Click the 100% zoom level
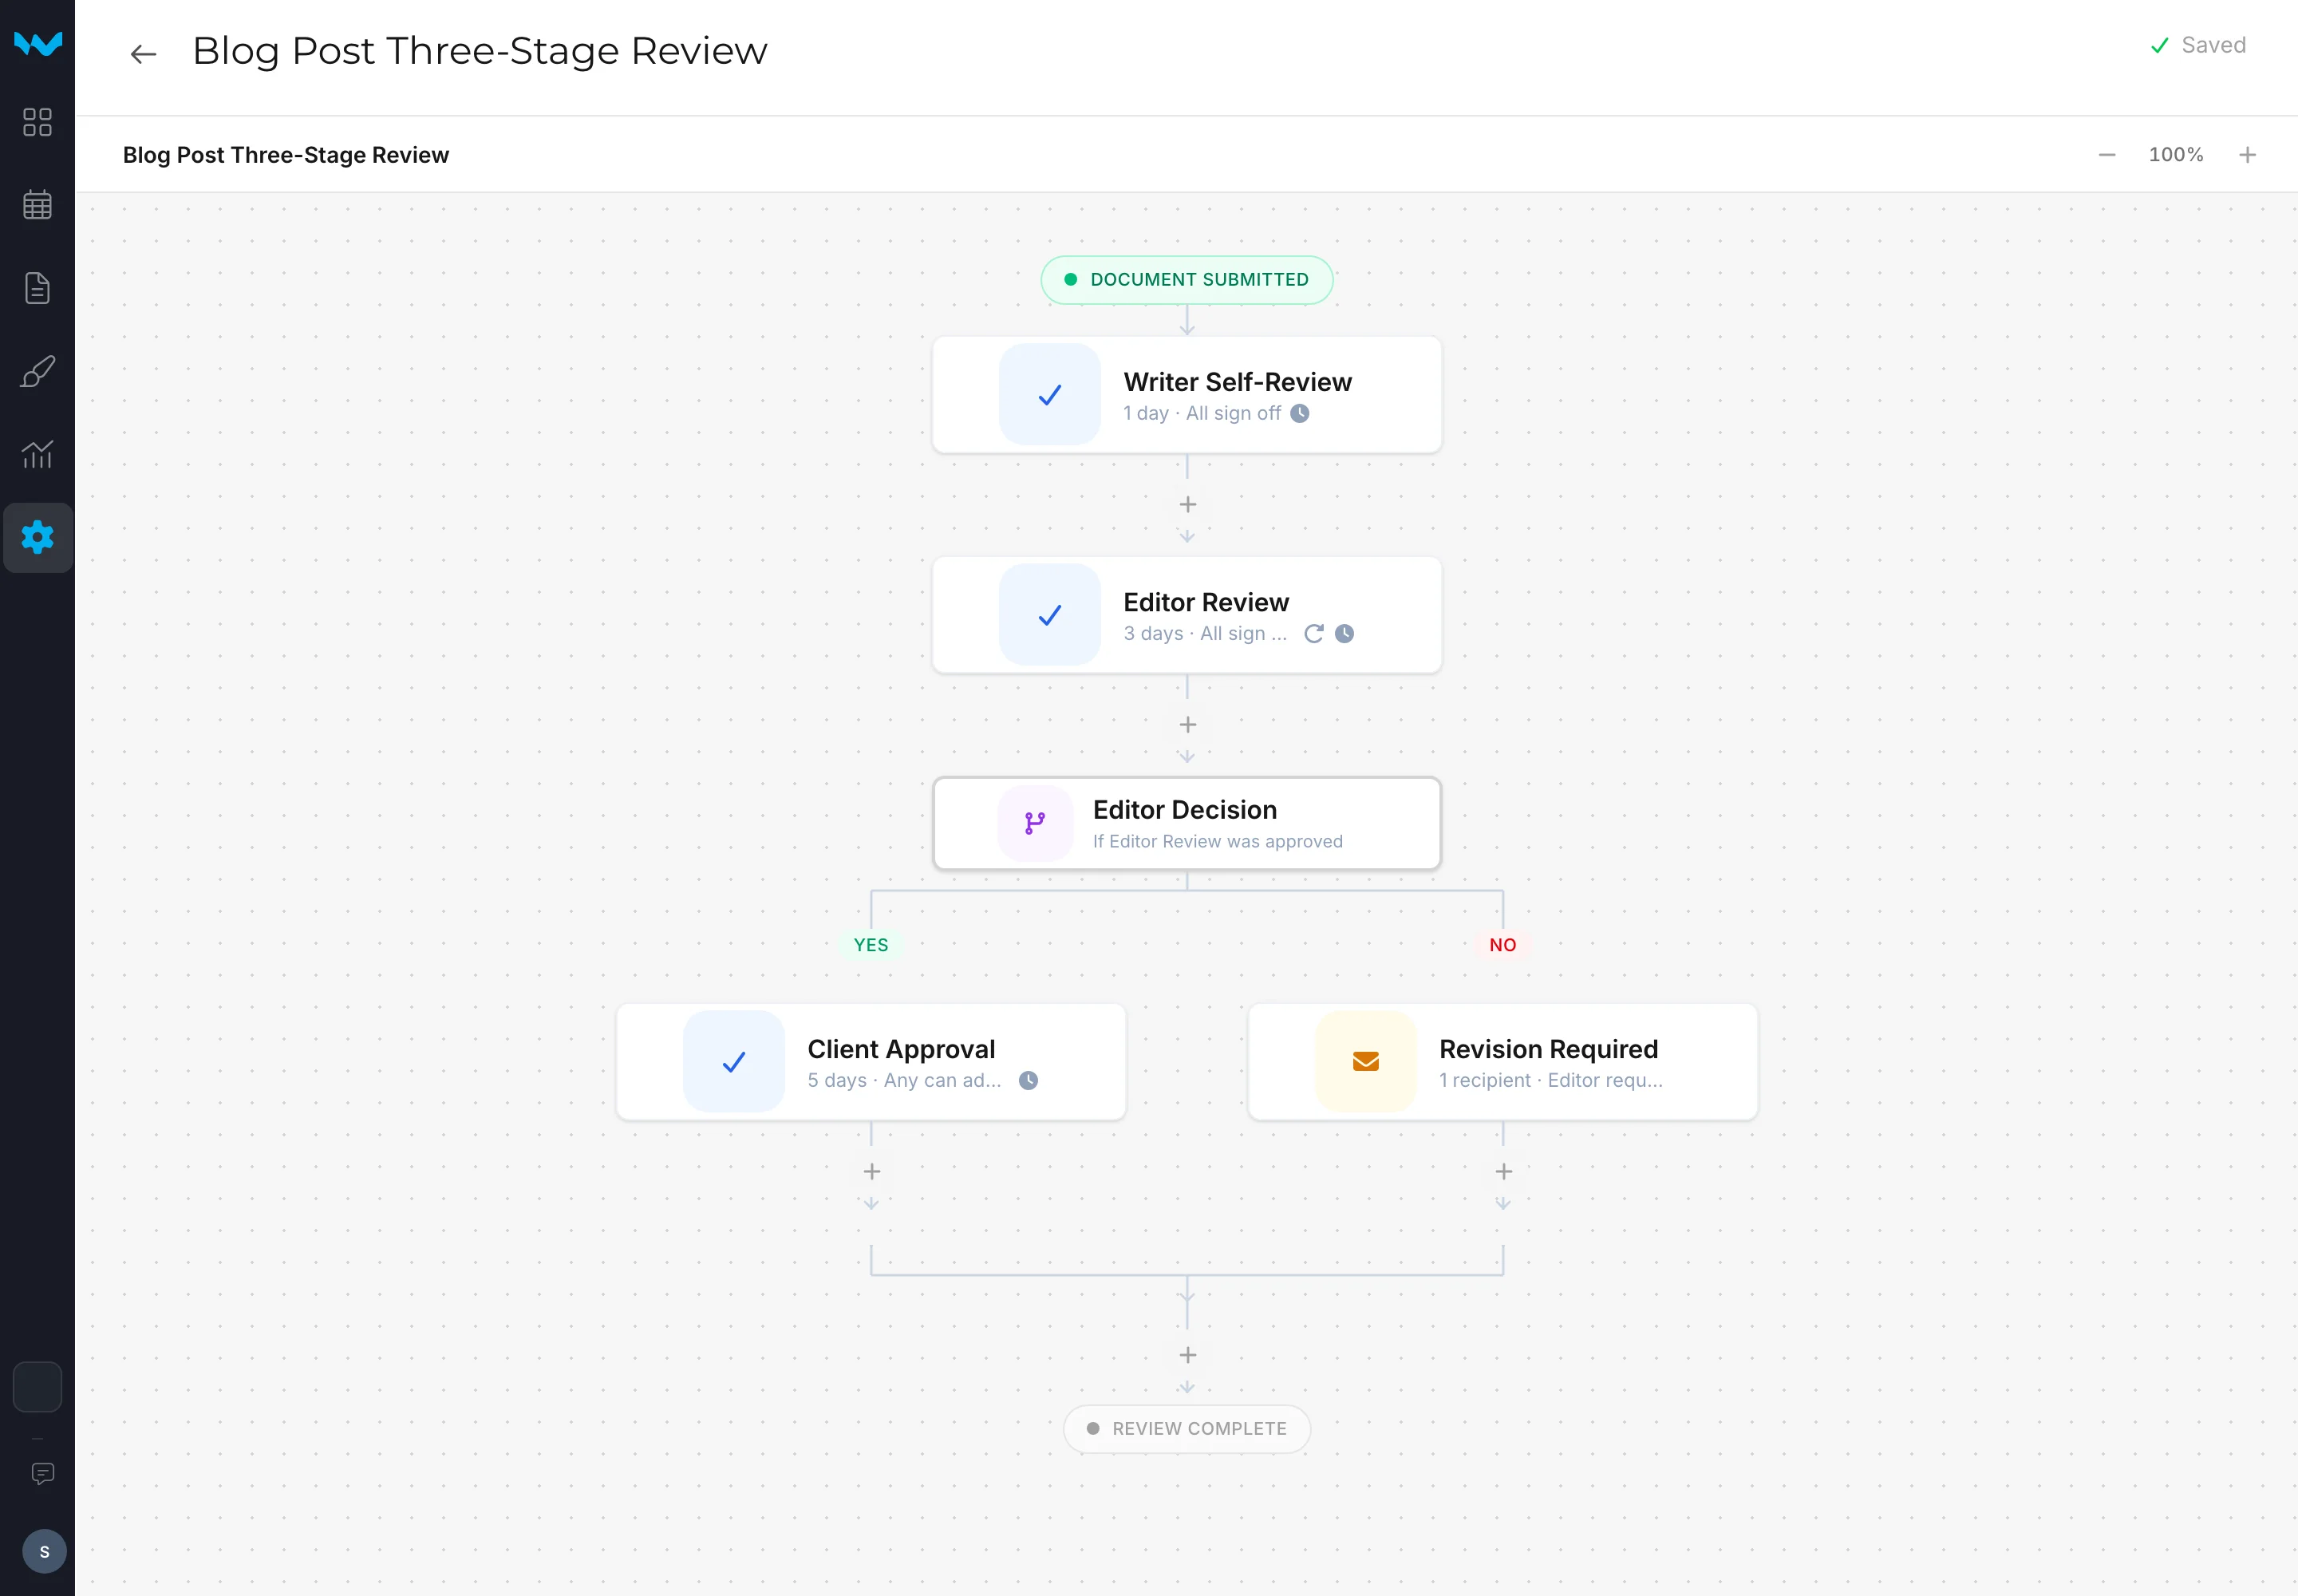Image resolution: width=2298 pixels, height=1596 pixels. pyautogui.click(x=2176, y=155)
